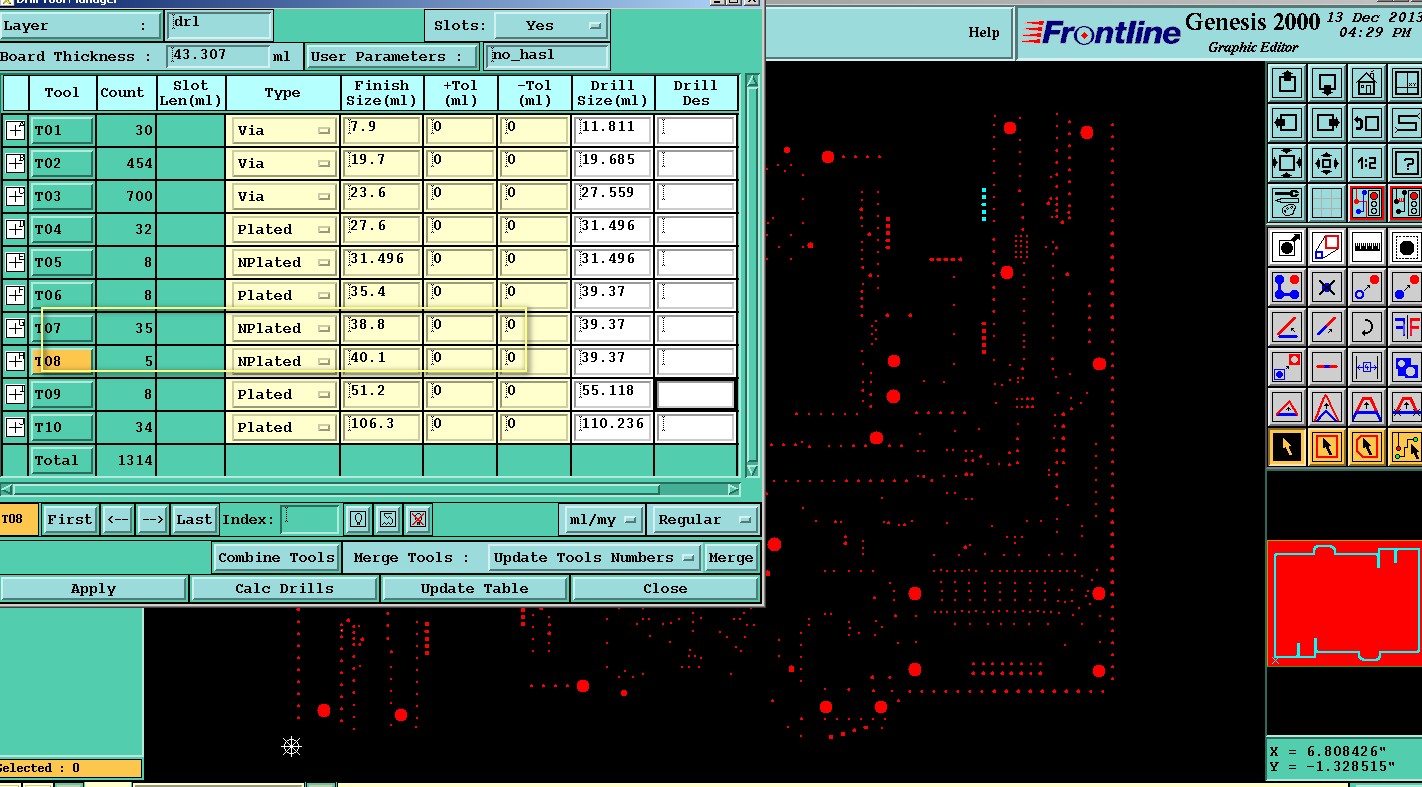The width and height of the screenshot is (1422, 787).
Task: Click the horizontal scrollbar of tool table
Action: coord(371,489)
